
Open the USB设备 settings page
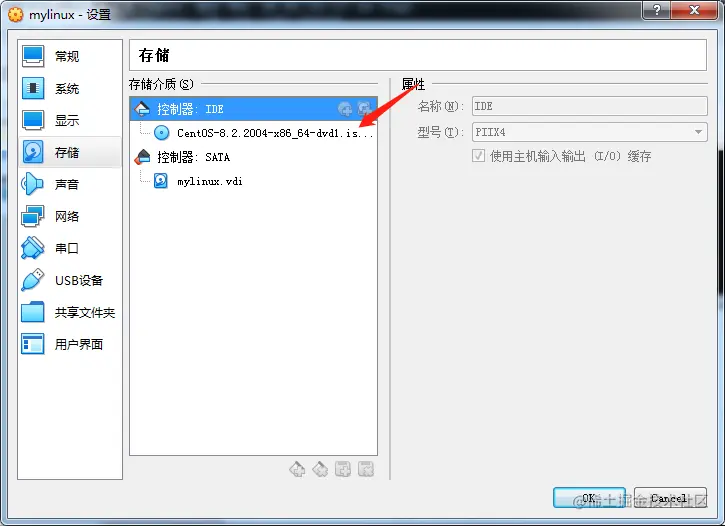pyautogui.click(x=70, y=280)
